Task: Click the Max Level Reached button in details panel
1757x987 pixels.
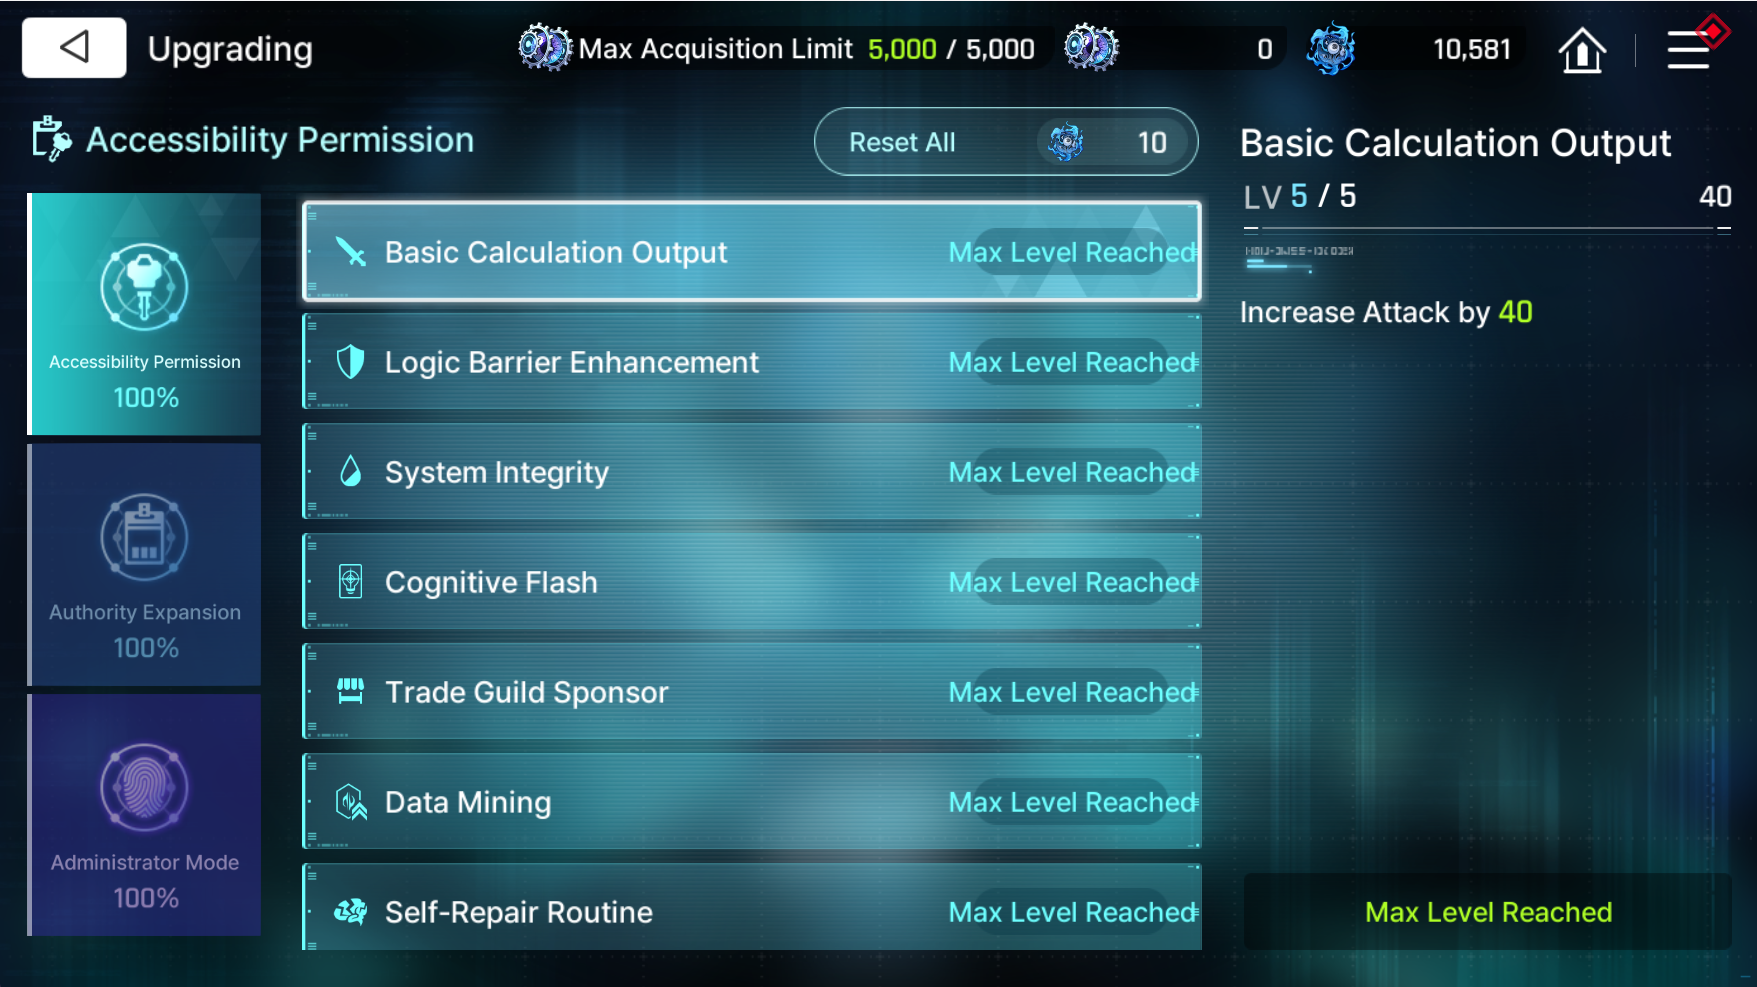Action: (1487, 912)
